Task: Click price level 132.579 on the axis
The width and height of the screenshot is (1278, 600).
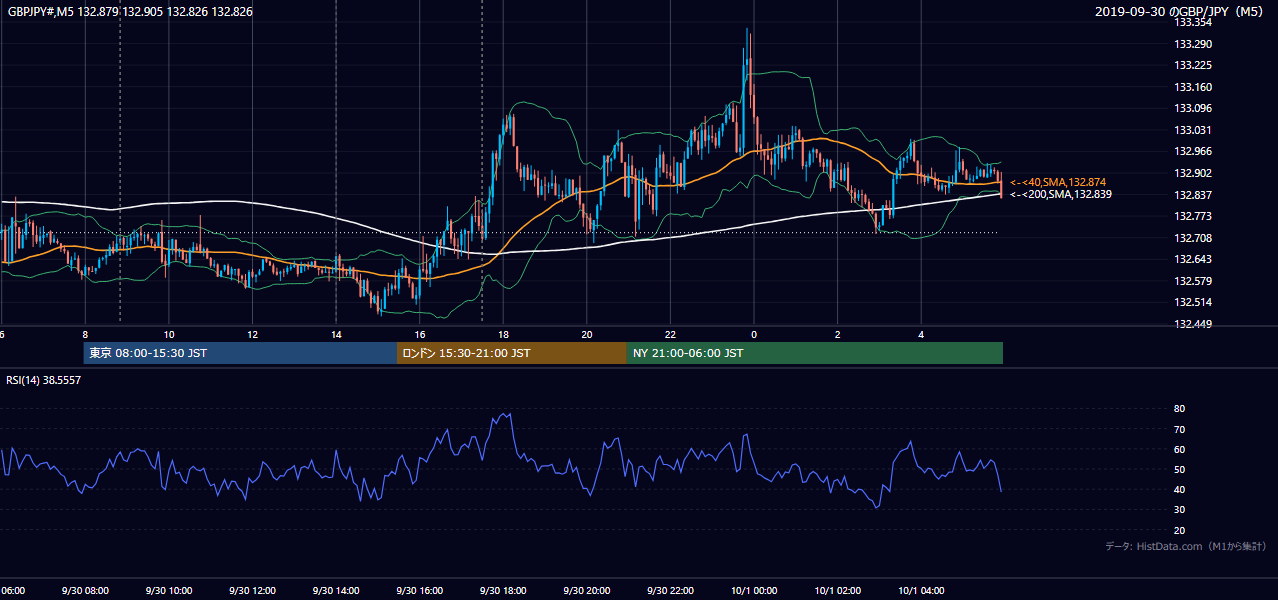Action: tap(1192, 281)
